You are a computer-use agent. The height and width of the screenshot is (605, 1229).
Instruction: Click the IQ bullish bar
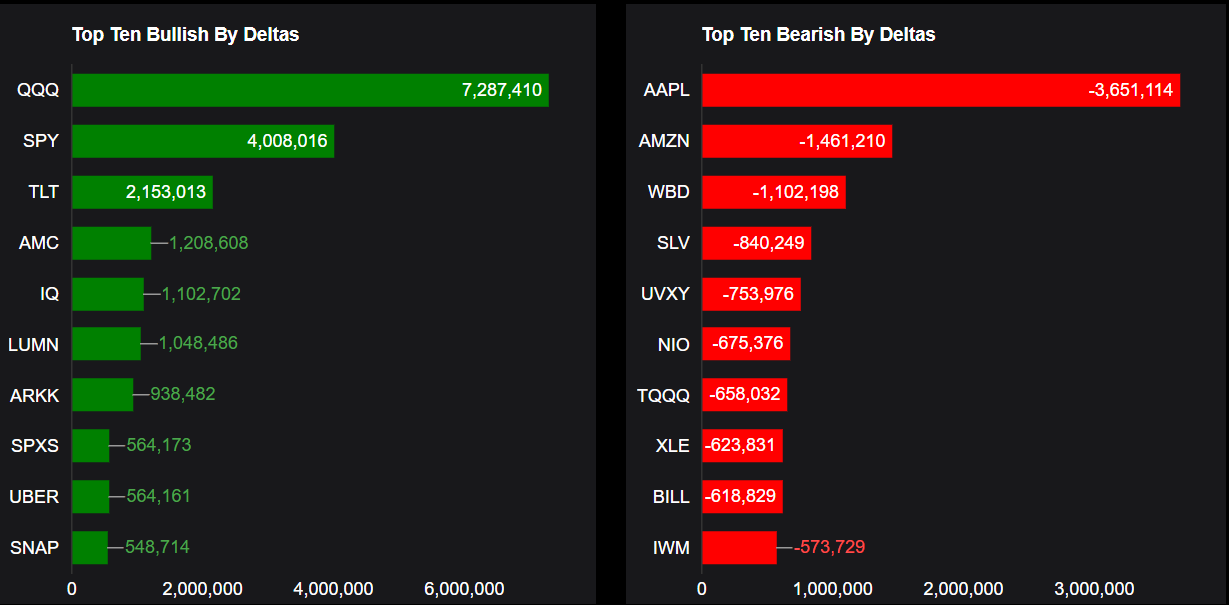click(x=108, y=294)
